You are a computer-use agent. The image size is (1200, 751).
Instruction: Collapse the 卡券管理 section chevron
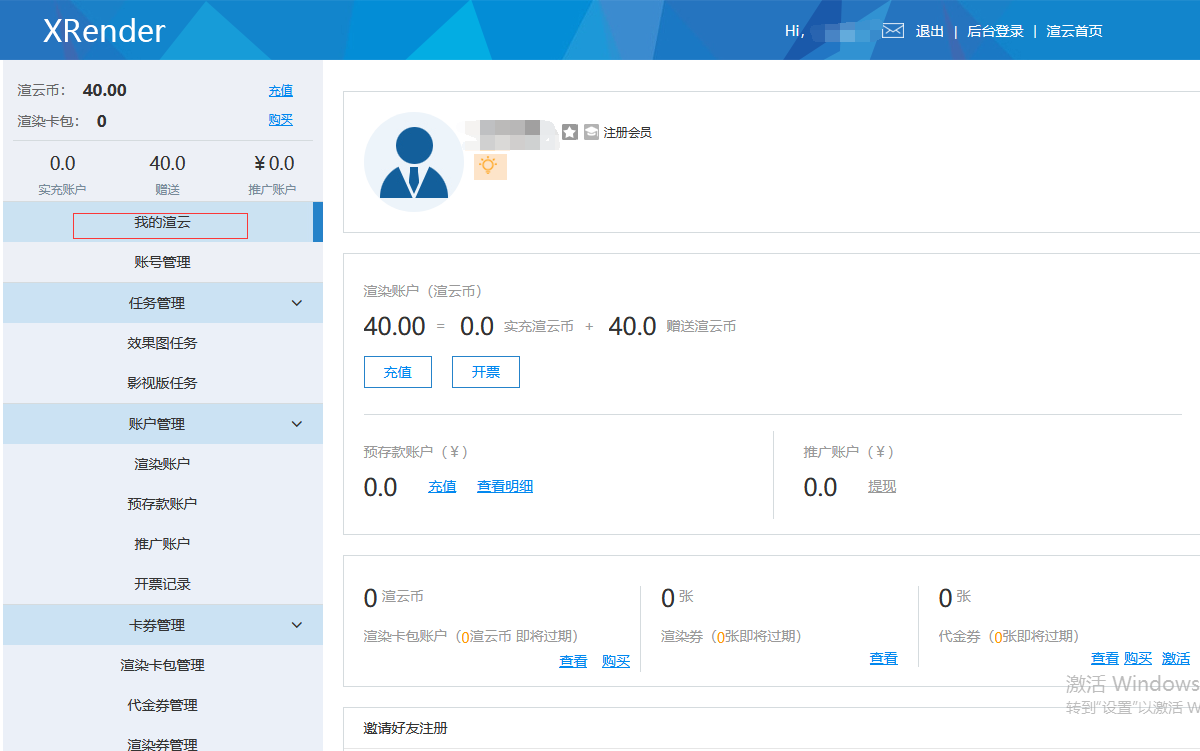pos(296,625)
